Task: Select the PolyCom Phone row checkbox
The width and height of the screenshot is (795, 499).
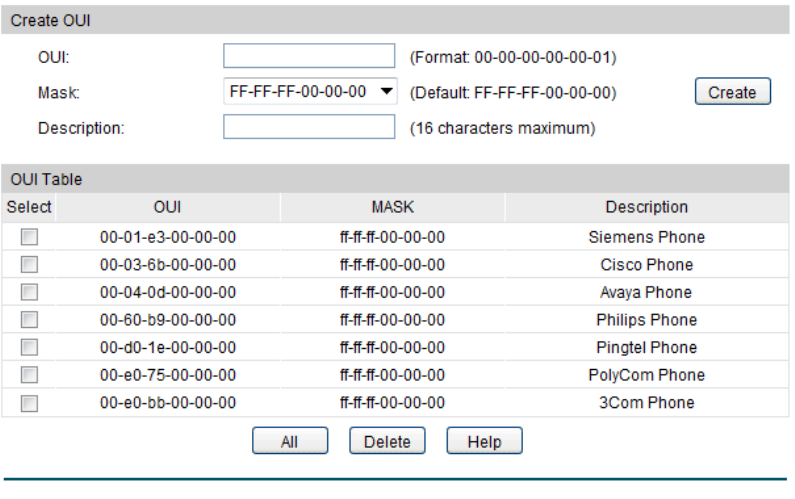Action: 29,375
